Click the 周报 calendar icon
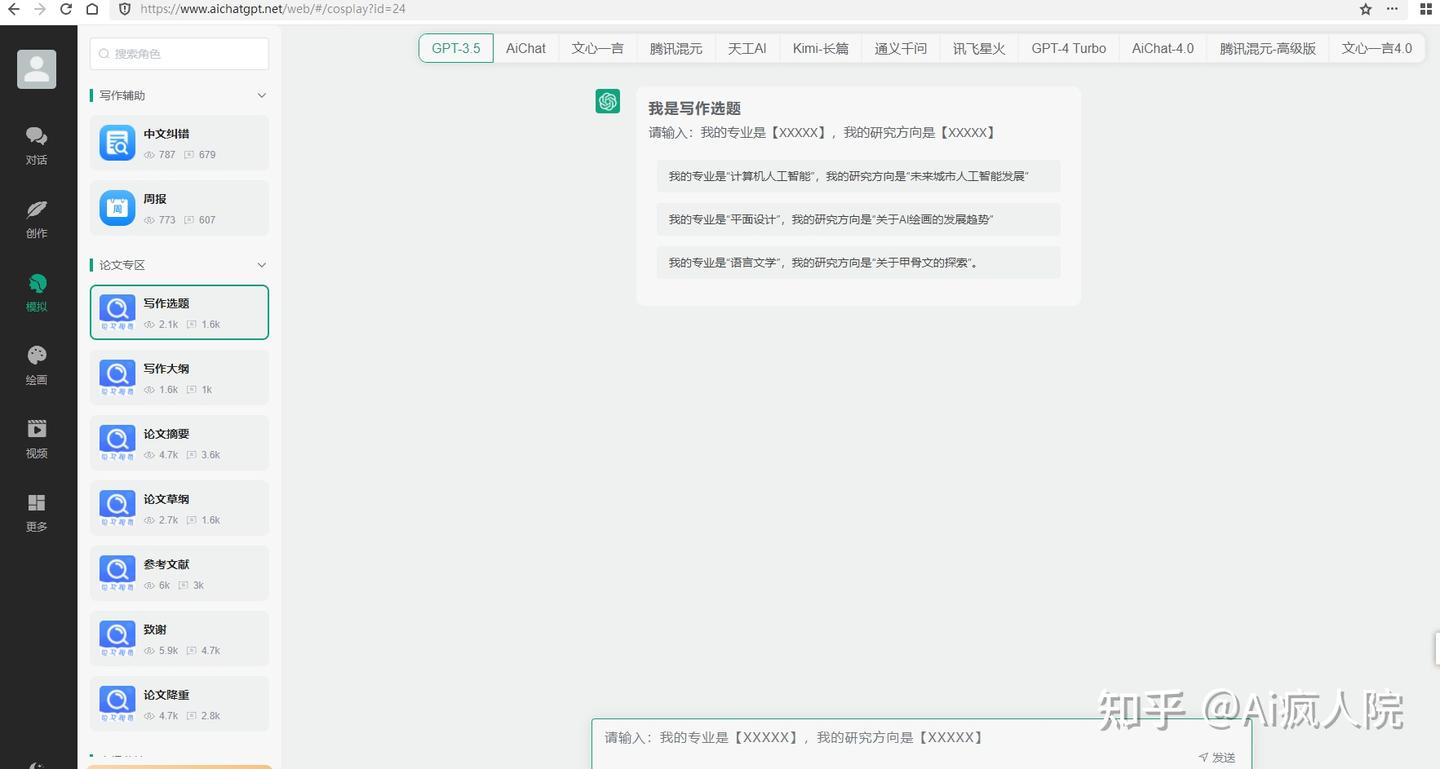Screen dimensions: 1440x769 117,208
